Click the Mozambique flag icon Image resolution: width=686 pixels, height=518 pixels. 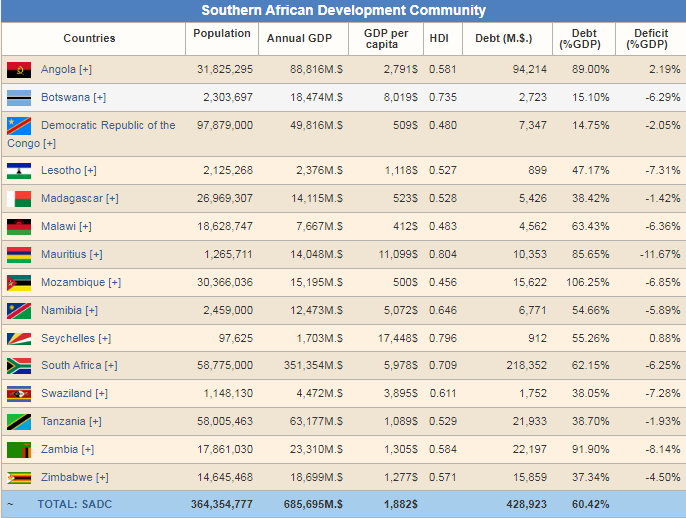(19, 283)
